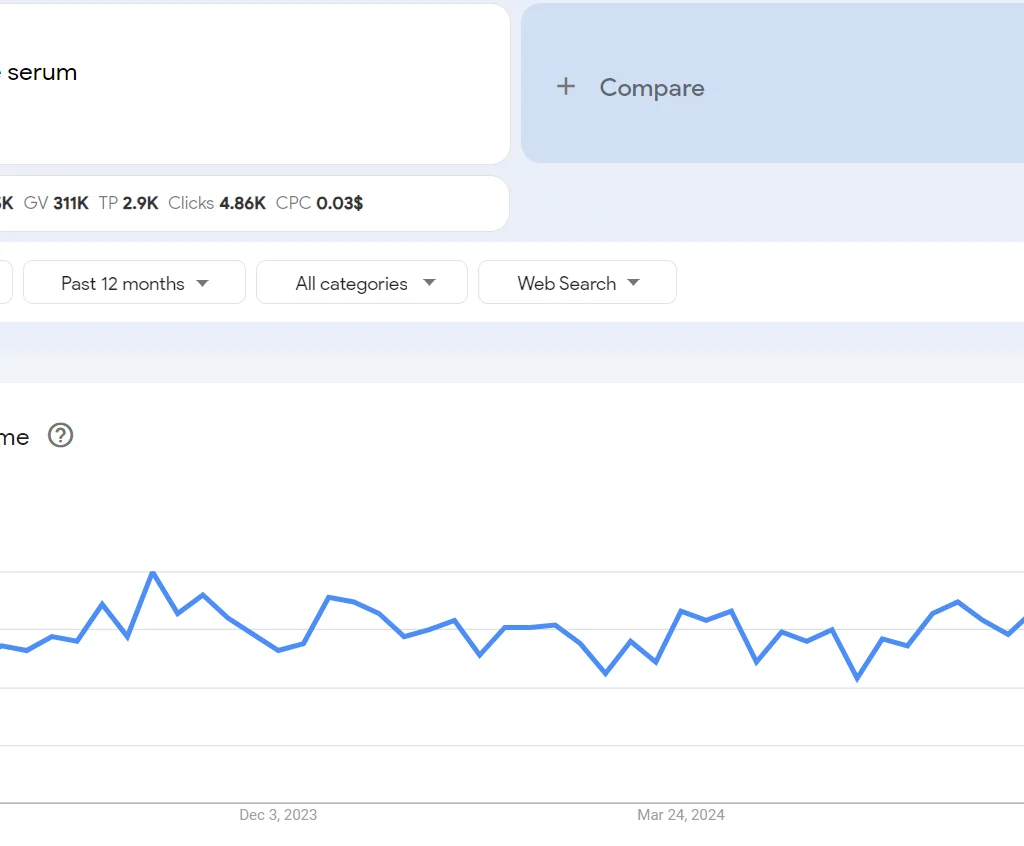Image resolution: width=1024 pixels, height=846 pixels.
Task: Click the Clicks 4.86K metric link
Action: point(217,203)
